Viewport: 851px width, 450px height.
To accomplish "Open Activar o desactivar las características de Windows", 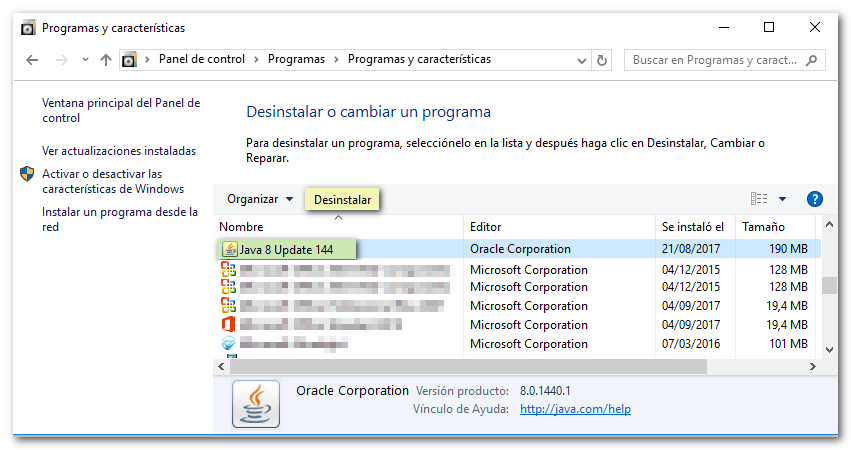I will coord(113,181).
